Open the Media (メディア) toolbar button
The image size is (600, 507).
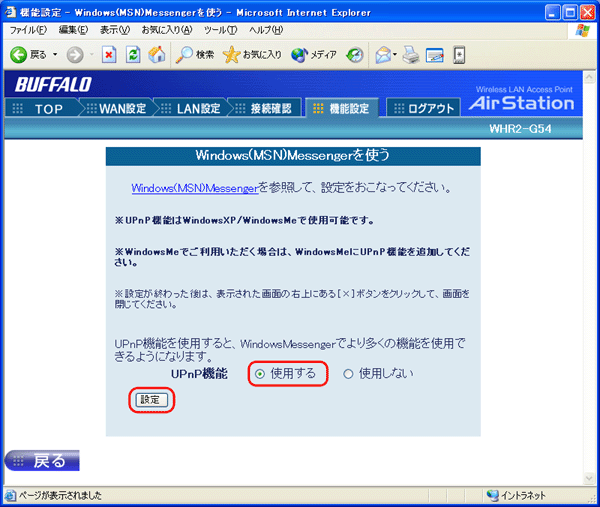[x=314, y=55]
